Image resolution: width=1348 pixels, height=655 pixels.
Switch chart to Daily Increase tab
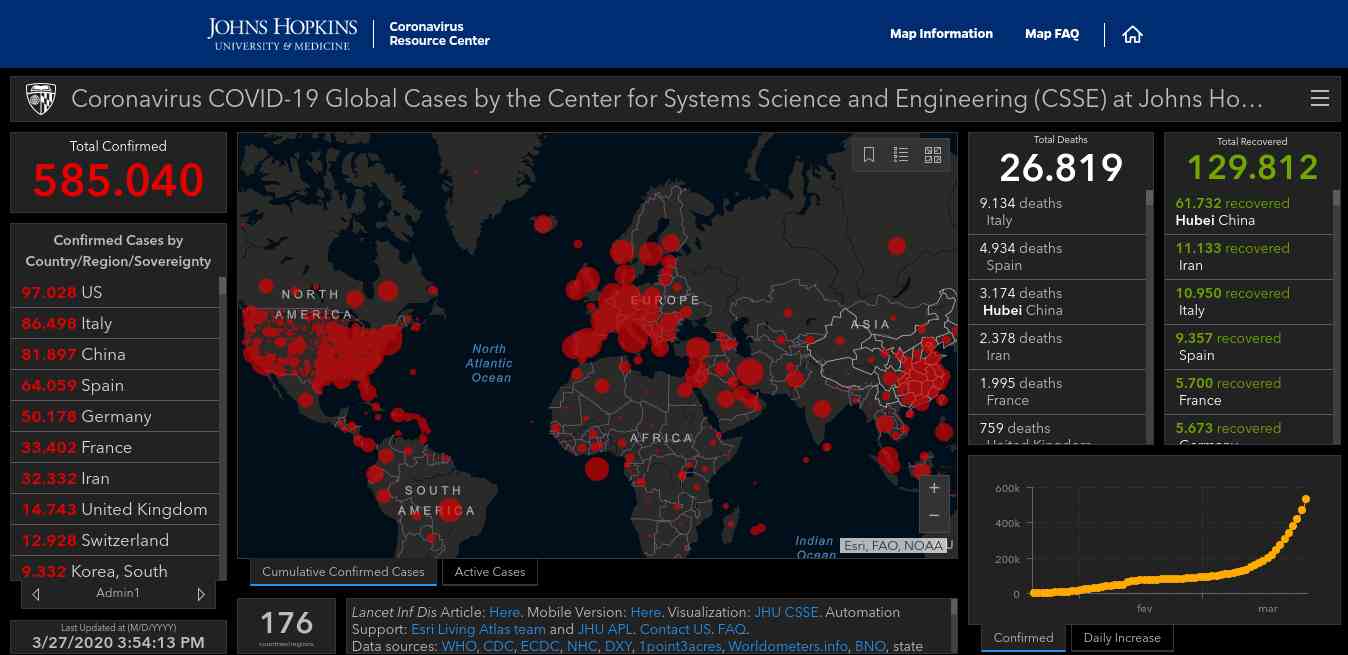pyautogui.click(x=1121, y=638)
